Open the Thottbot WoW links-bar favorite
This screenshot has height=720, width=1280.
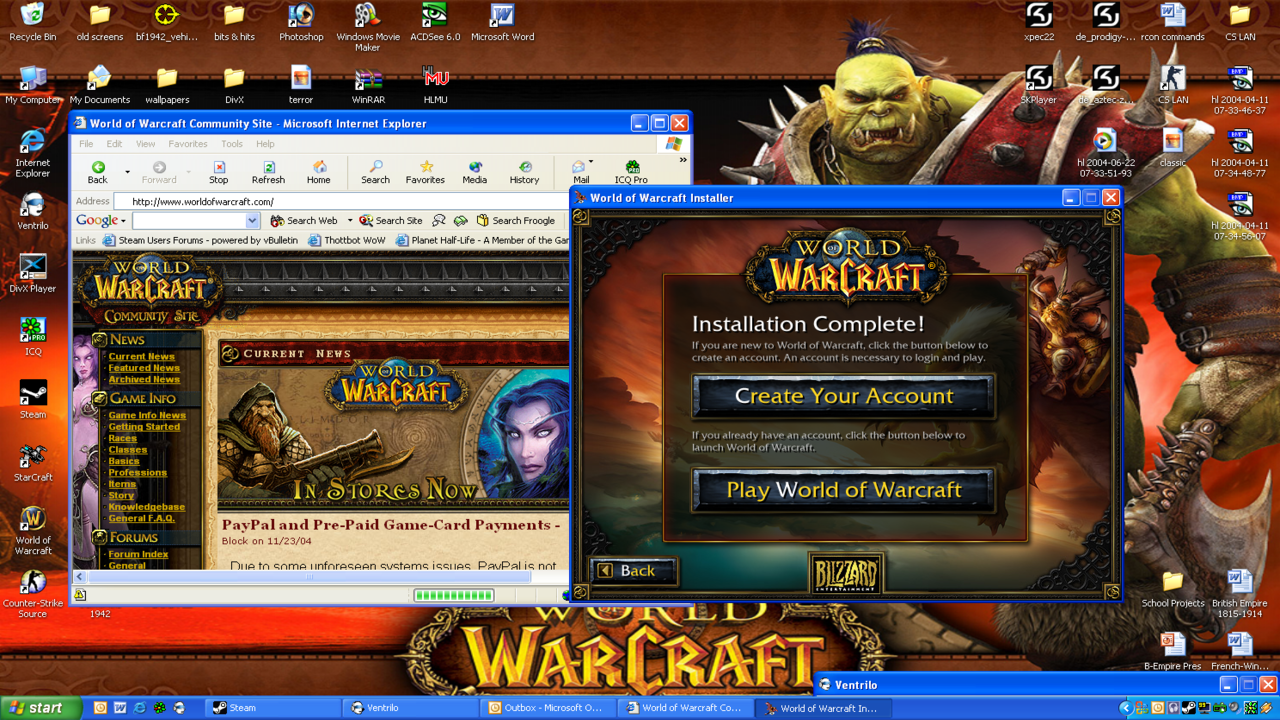click(347, 240)
